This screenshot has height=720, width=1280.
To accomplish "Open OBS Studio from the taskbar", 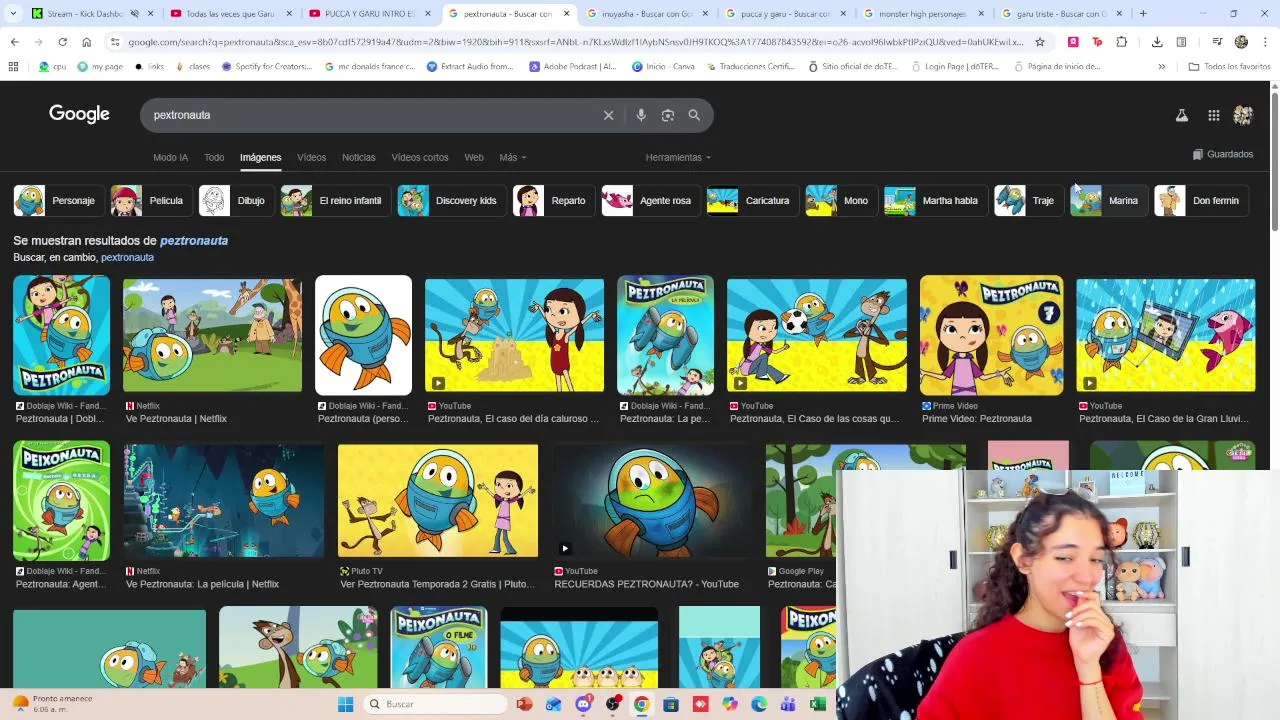I will tap(613, 704).
